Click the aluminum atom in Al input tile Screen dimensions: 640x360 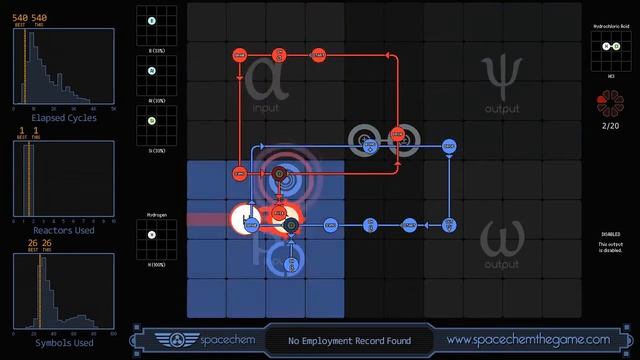tap(151, 71)
